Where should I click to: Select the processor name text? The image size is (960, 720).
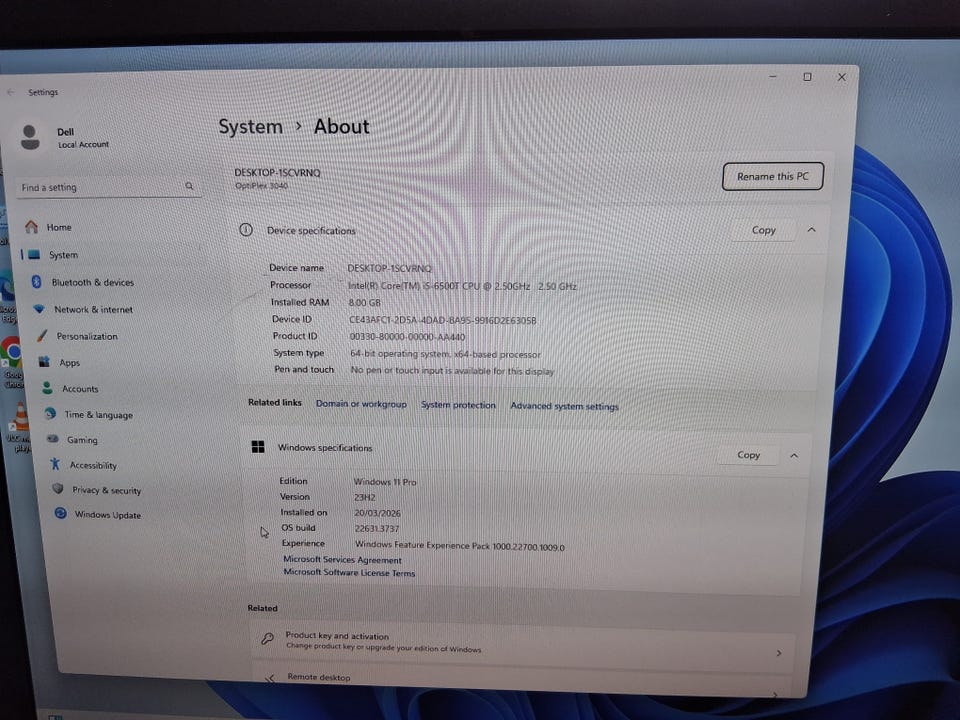coord(462,286)
